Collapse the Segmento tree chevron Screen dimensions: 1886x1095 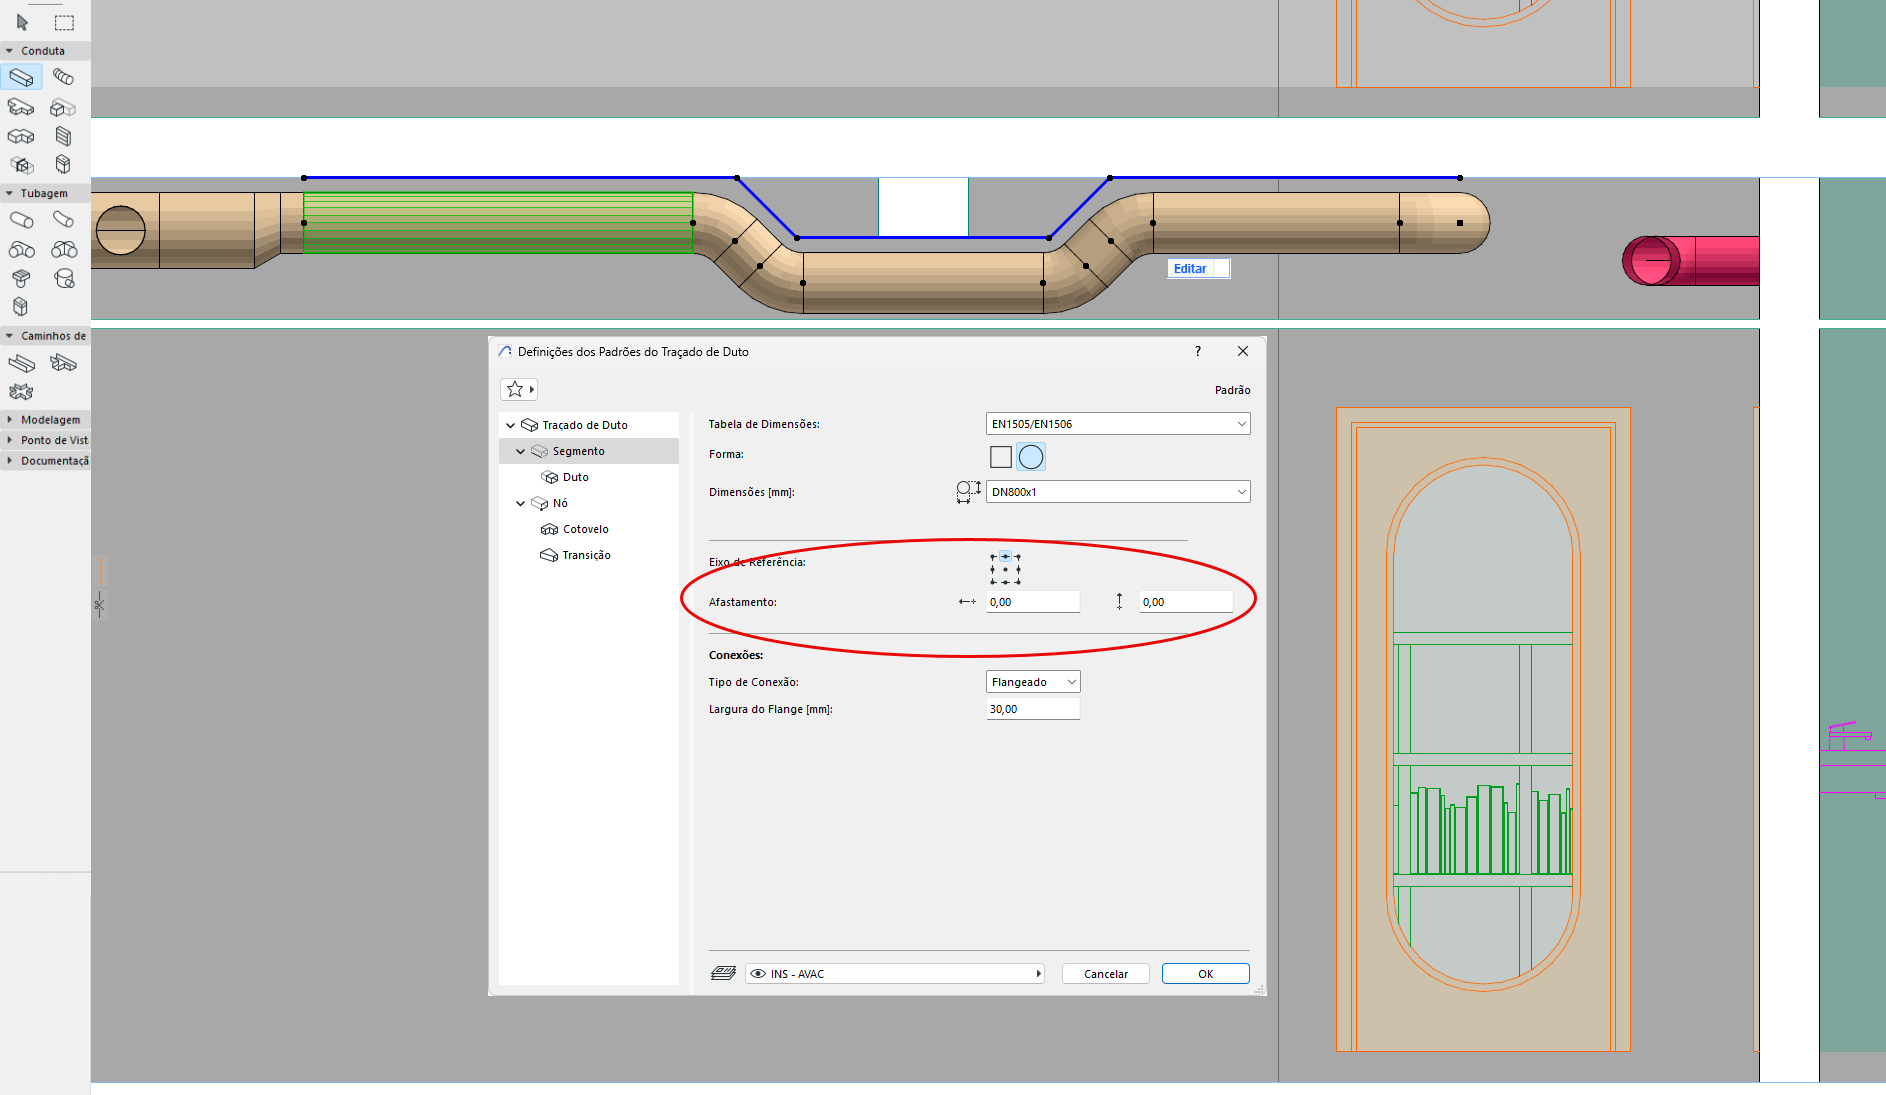click(521, 451)
